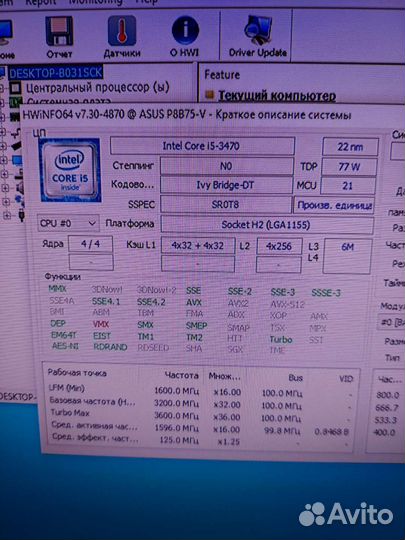405x540 pixels.
Task: Open the Отчет report toolbar icon
Action: [59, 38]
